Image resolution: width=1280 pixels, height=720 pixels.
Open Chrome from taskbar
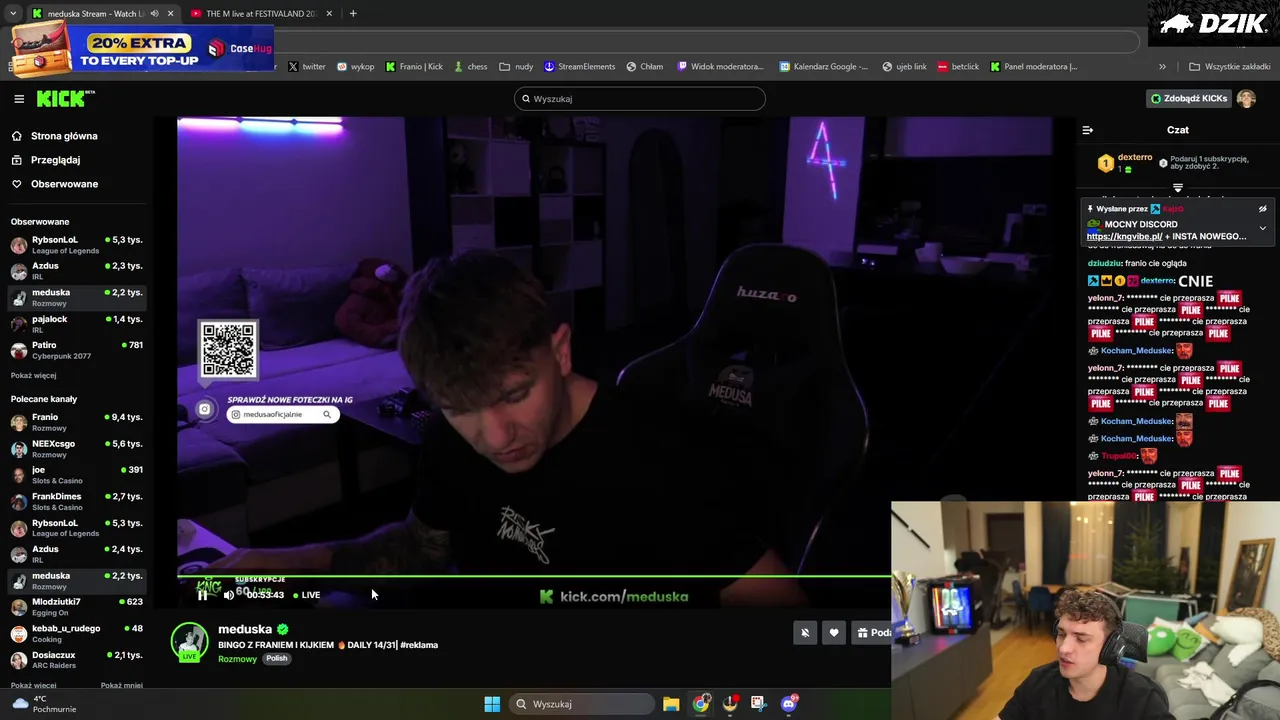[701, 704]
